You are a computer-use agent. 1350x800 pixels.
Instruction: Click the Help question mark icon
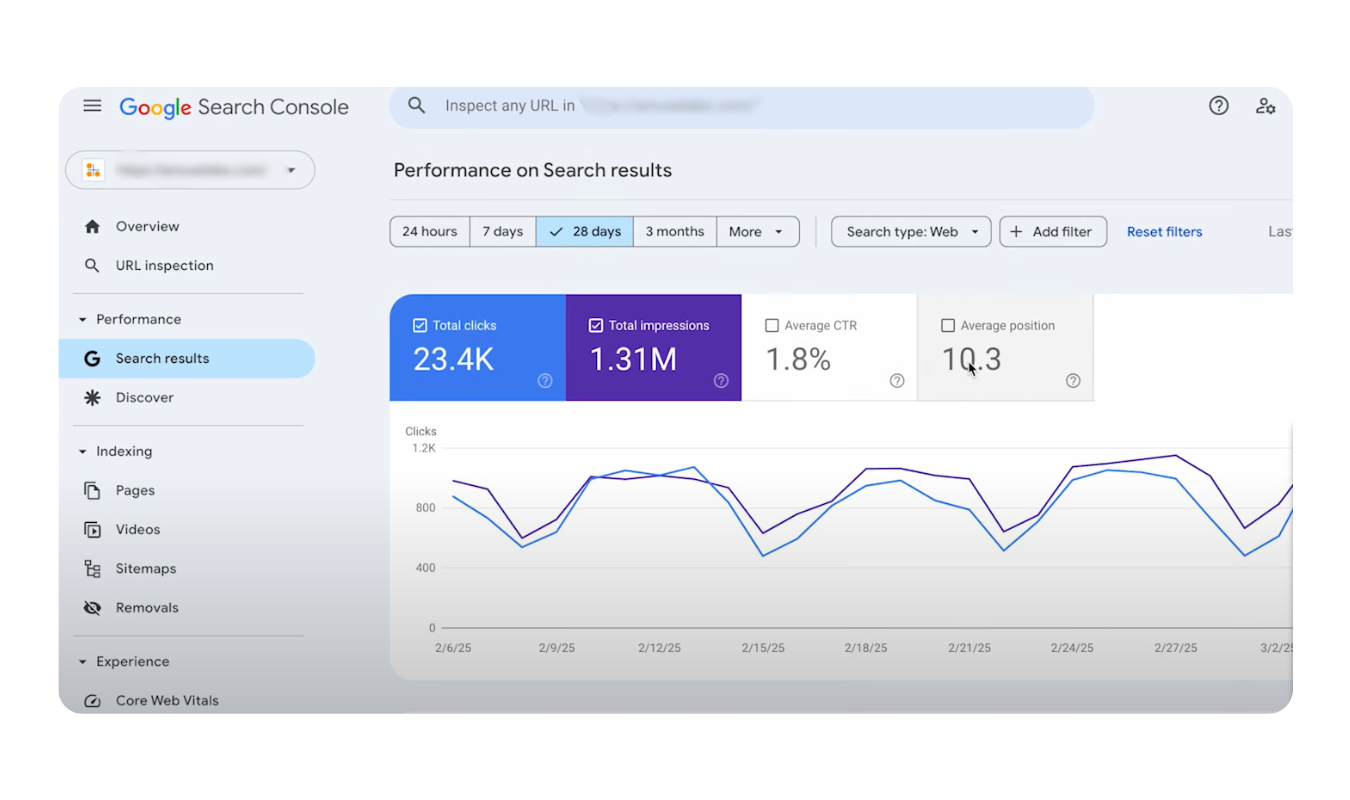[1218, 106]
